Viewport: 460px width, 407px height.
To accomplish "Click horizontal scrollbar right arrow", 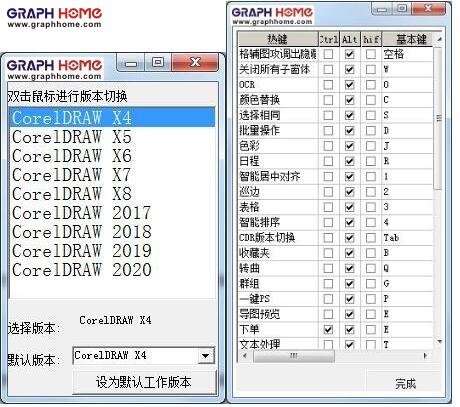I will (x=426, y=356).
